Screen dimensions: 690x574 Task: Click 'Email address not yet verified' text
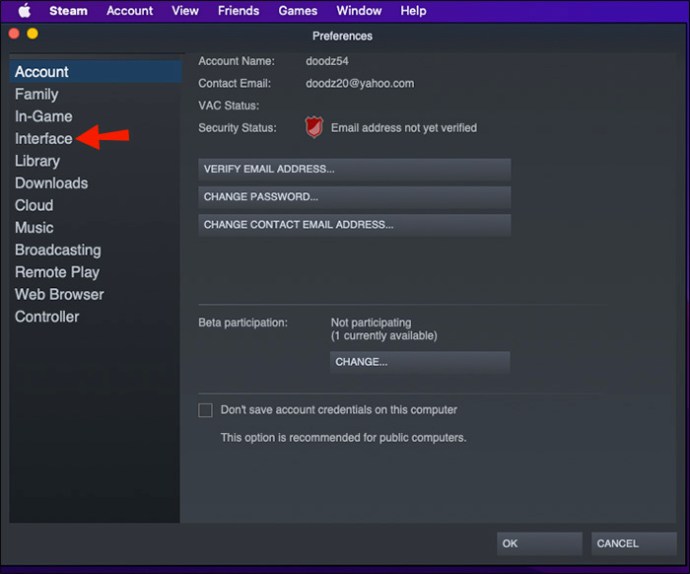click(404, 128)
